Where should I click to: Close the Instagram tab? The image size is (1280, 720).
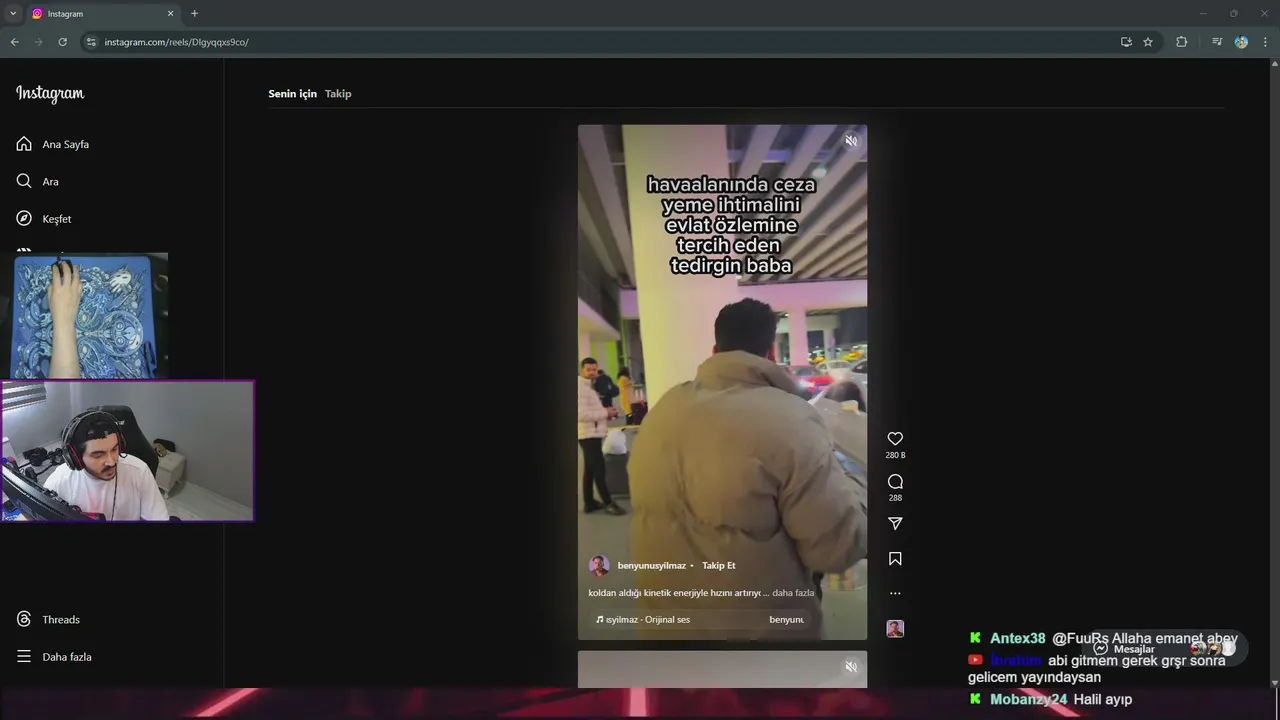point(170,13)
